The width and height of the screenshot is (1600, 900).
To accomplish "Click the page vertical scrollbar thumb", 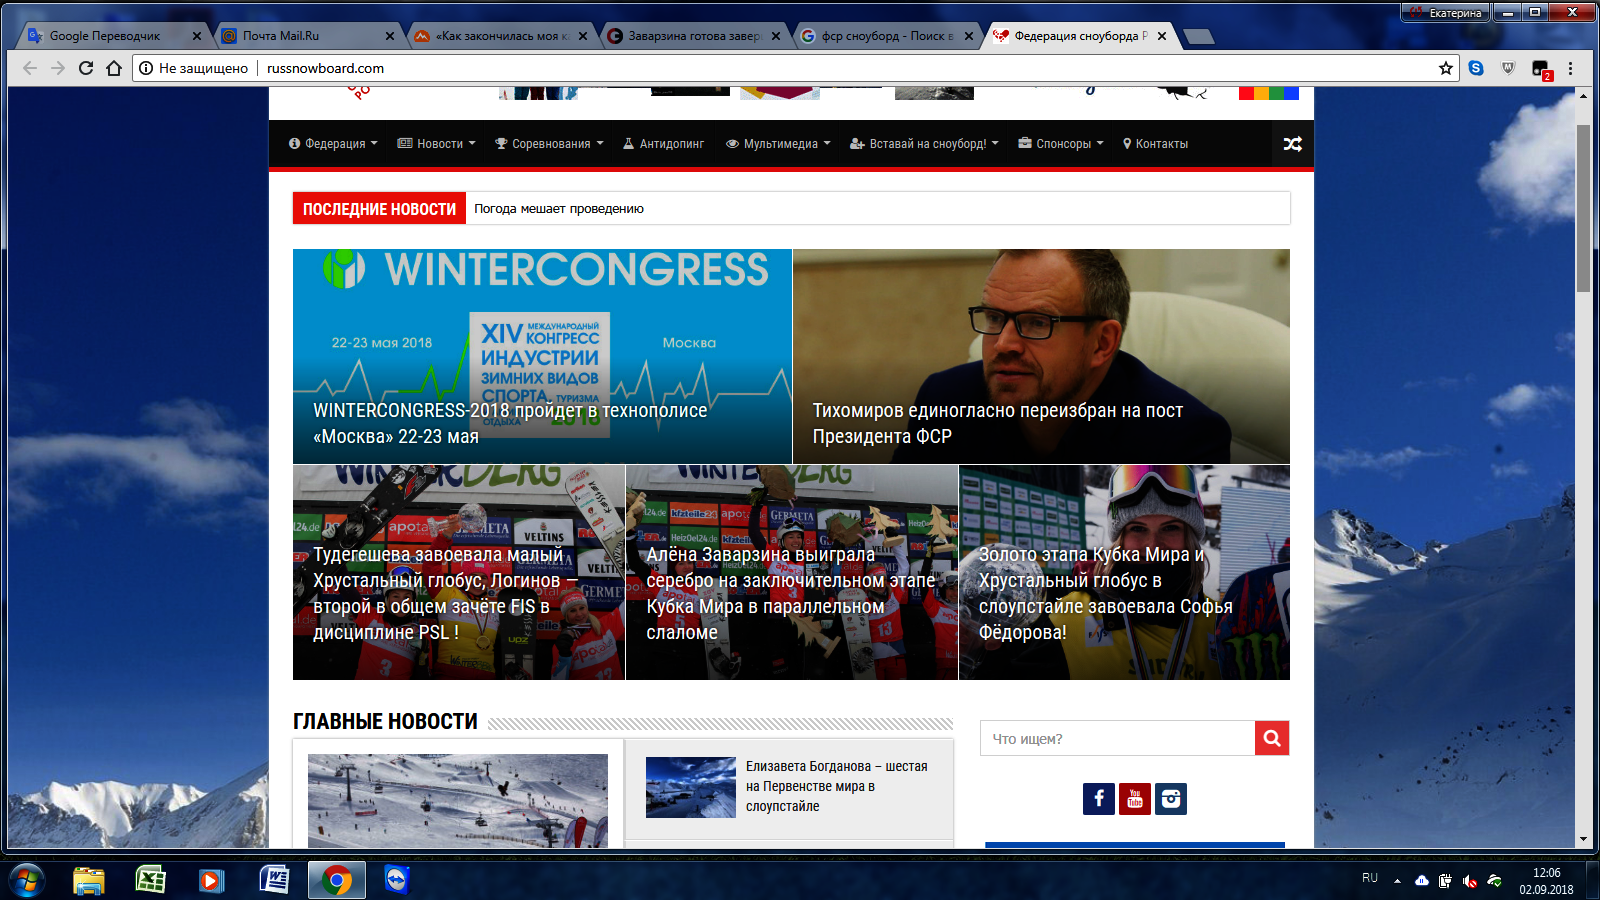I will pyautogui.click(x=1583, y=208).
